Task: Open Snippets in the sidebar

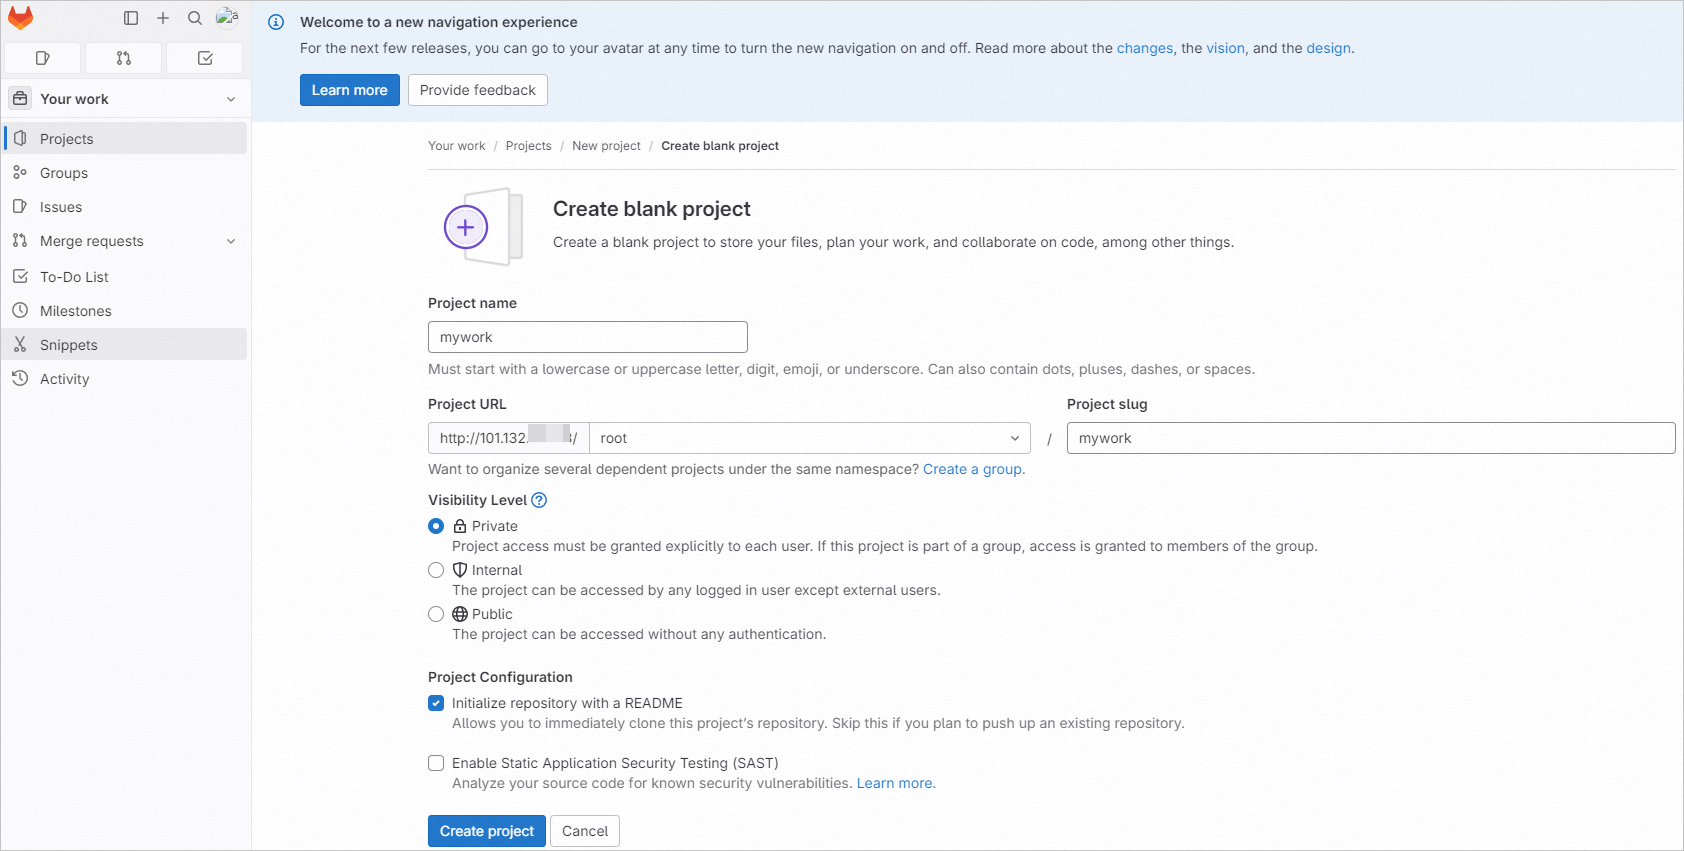Action: point(69,345)
